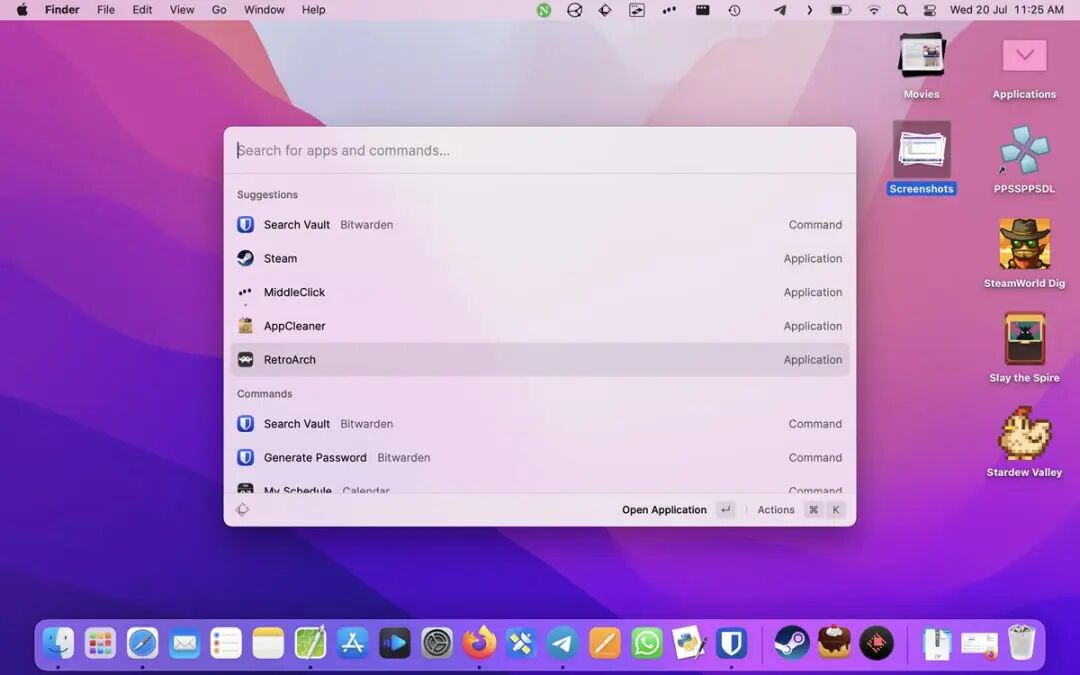The height and width of the screenshot is (675, 1080).
Task: Open WhatsApp from the Dock
Action: pyautogui.click(x=647, y=643)
